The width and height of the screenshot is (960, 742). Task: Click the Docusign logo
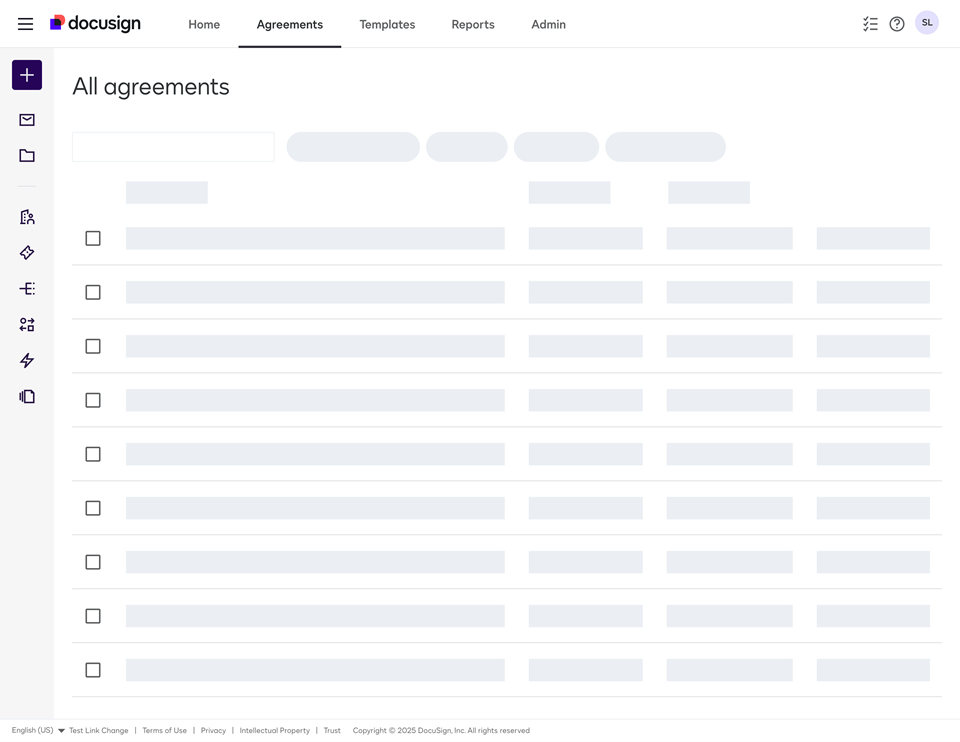(95, 23)
